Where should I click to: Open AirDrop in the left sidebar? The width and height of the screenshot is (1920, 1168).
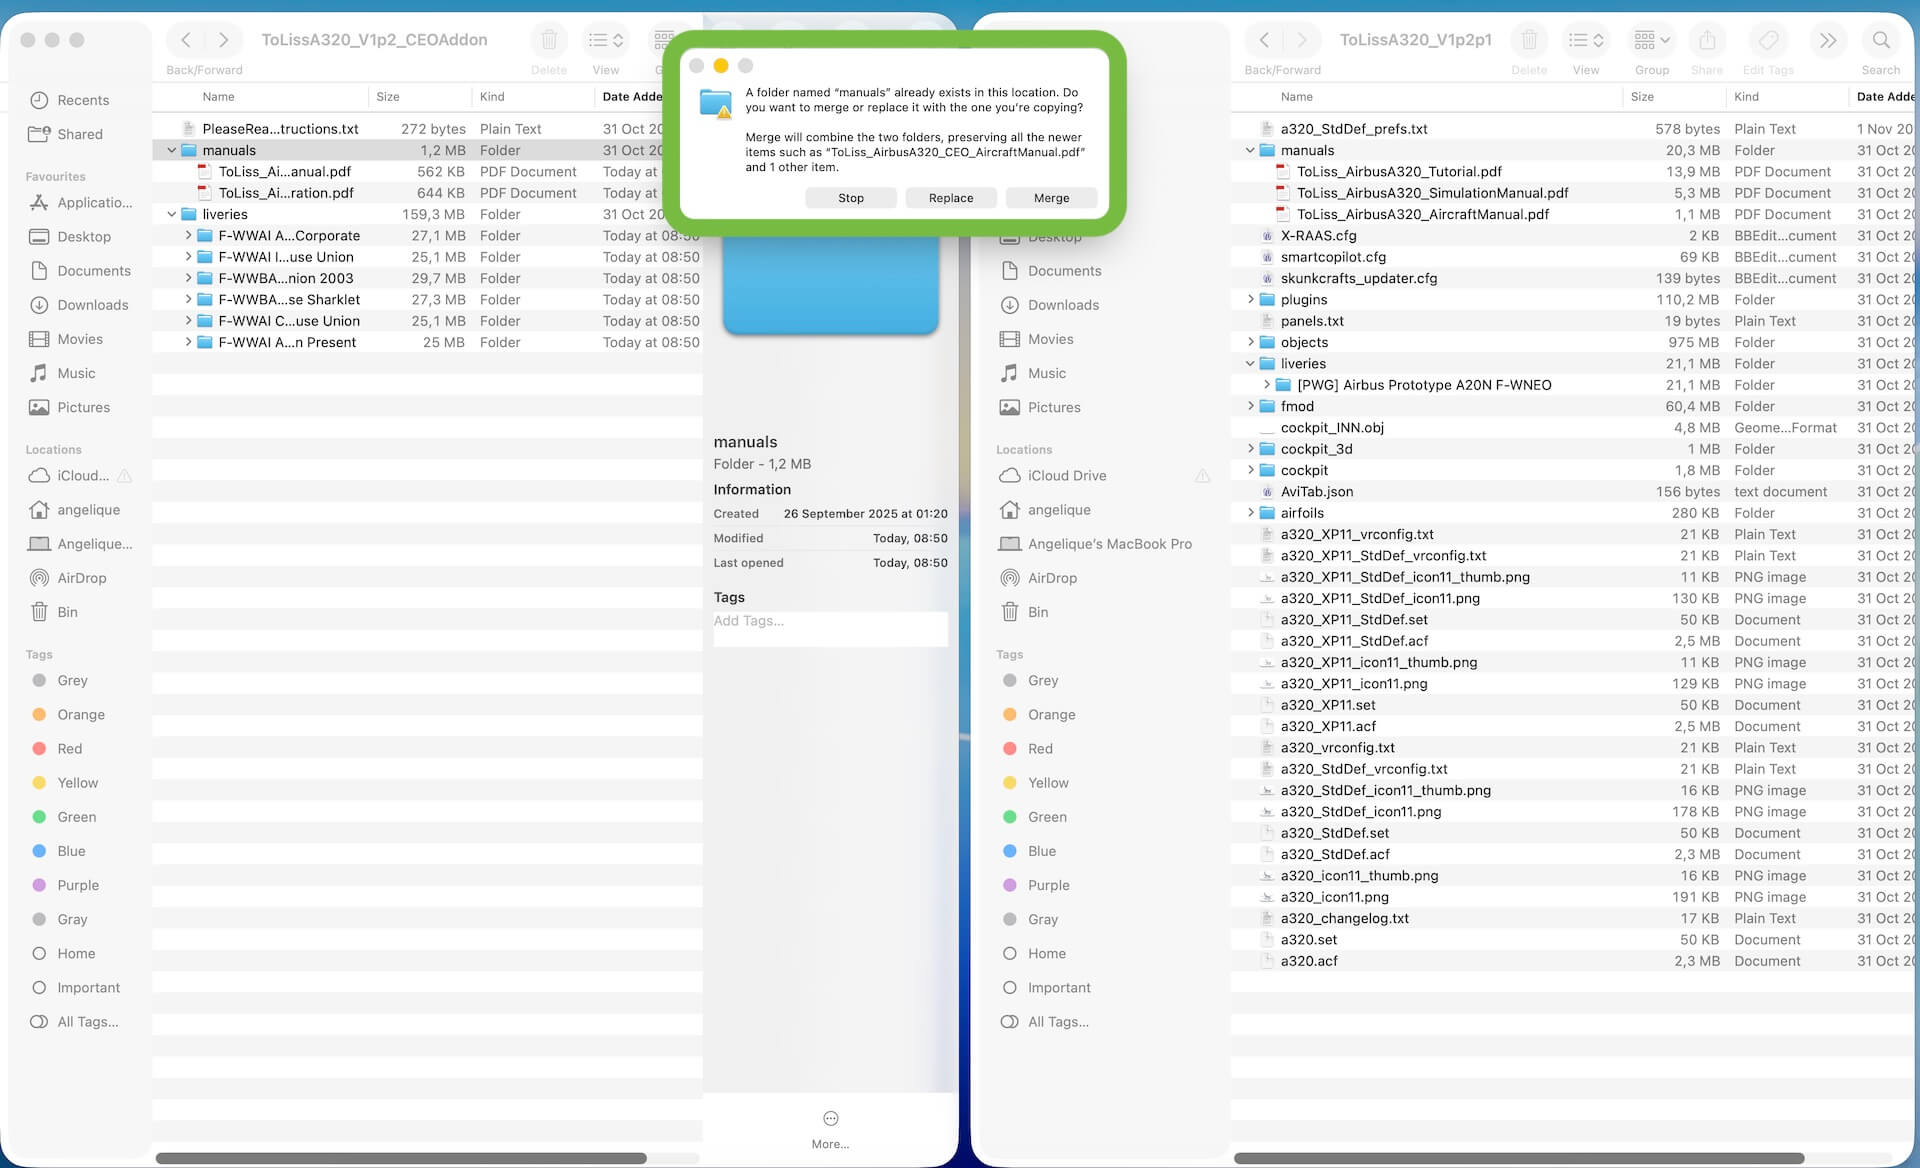(81, 578)
